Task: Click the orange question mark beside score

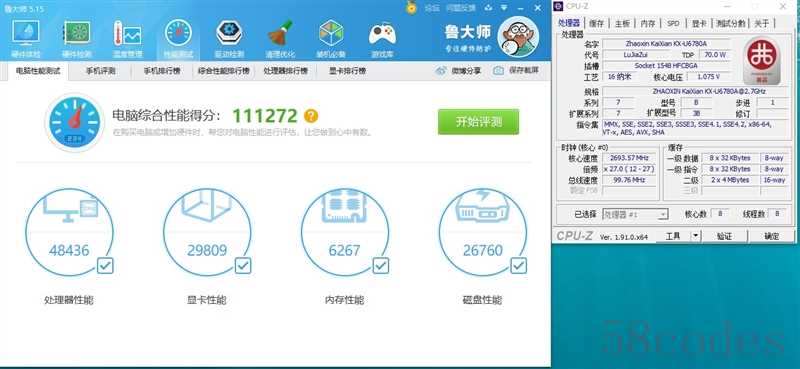Action: (x=311, y=116)
